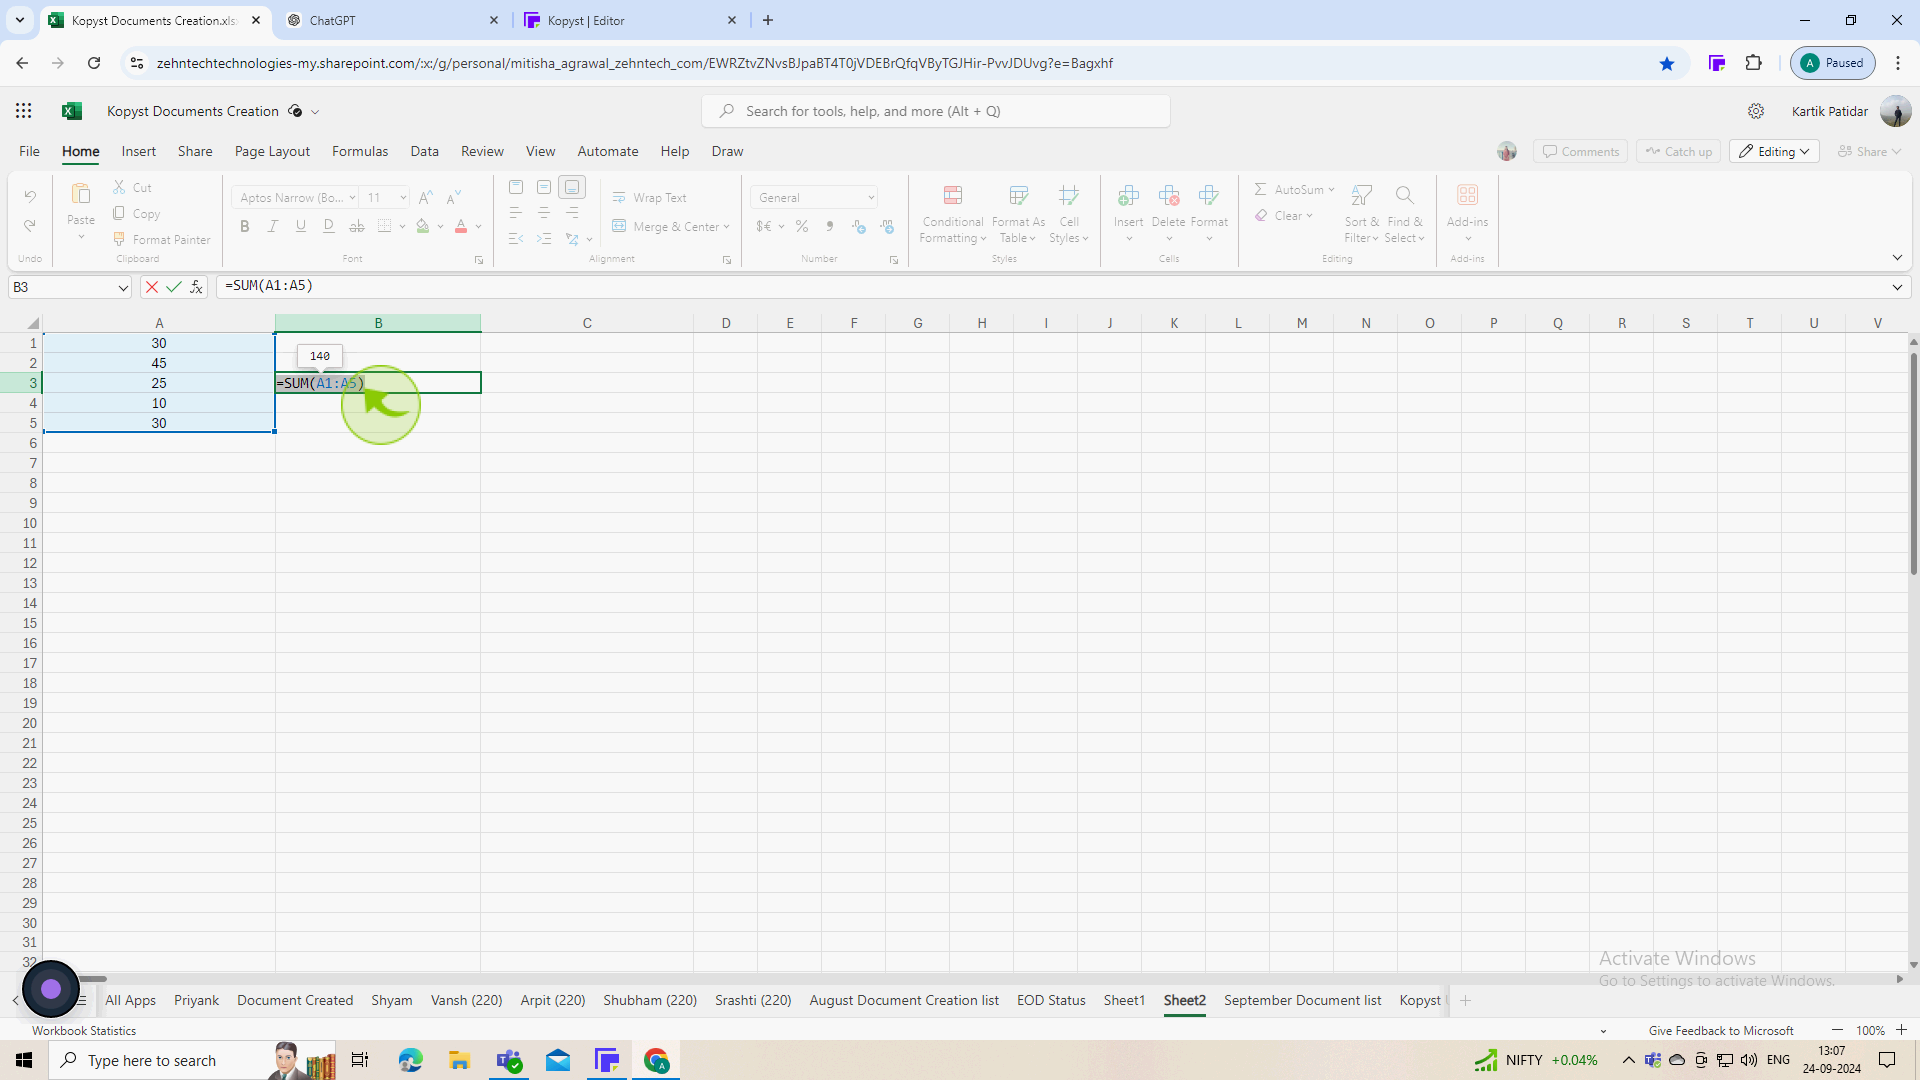Switch to September Document list sheet
The image size is (1920, 1080).
pyautogui.click(x=1302, y=1000)
